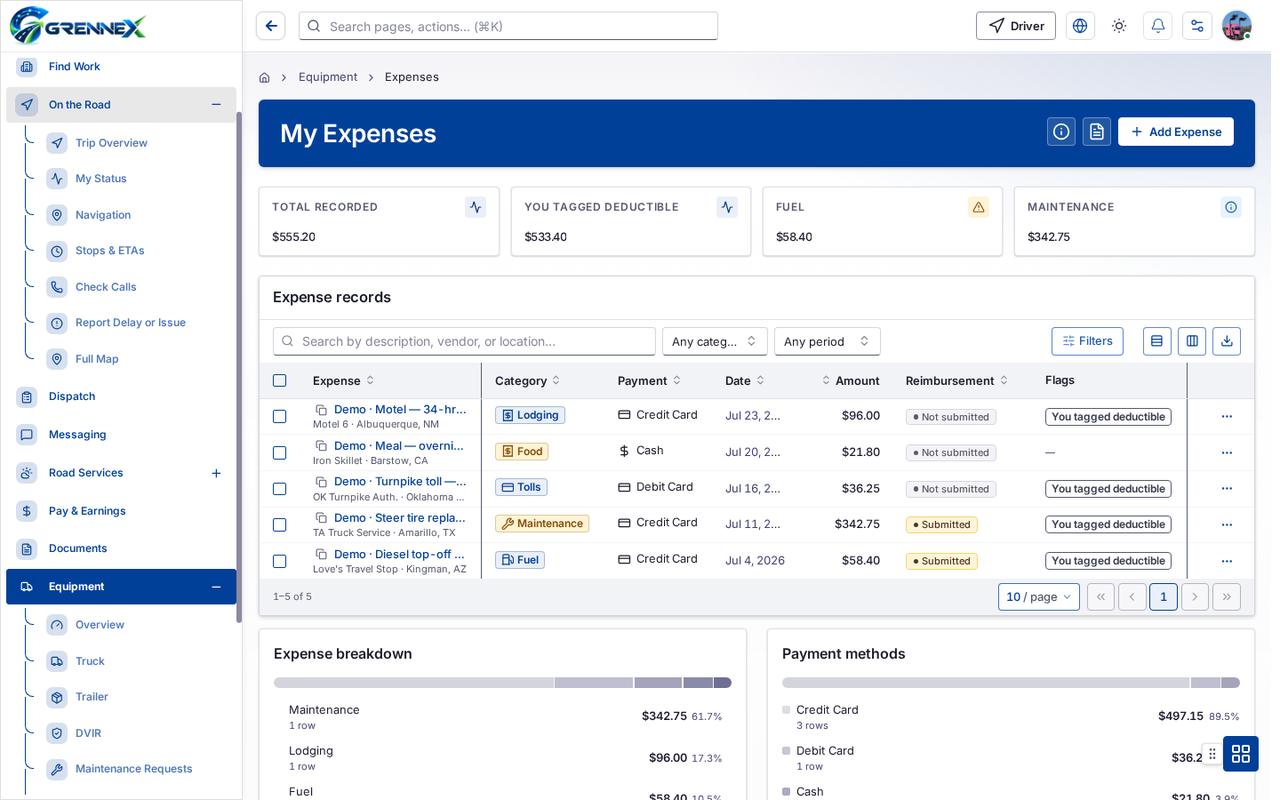
Task: Open Maintenance Requests in sidebar
Action: tap(134, 769)
